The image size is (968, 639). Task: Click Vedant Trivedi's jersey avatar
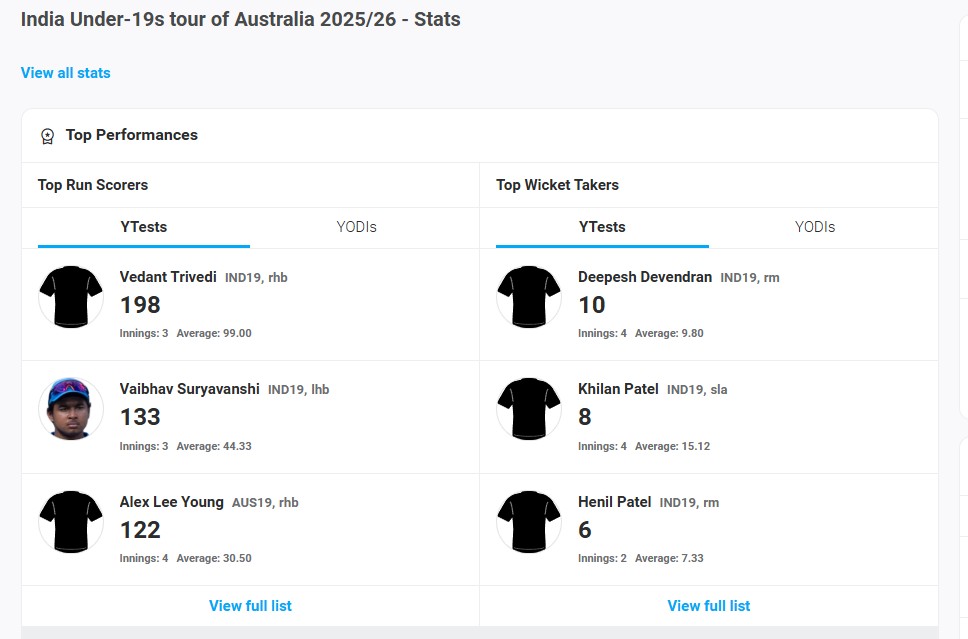pos(71,297)
